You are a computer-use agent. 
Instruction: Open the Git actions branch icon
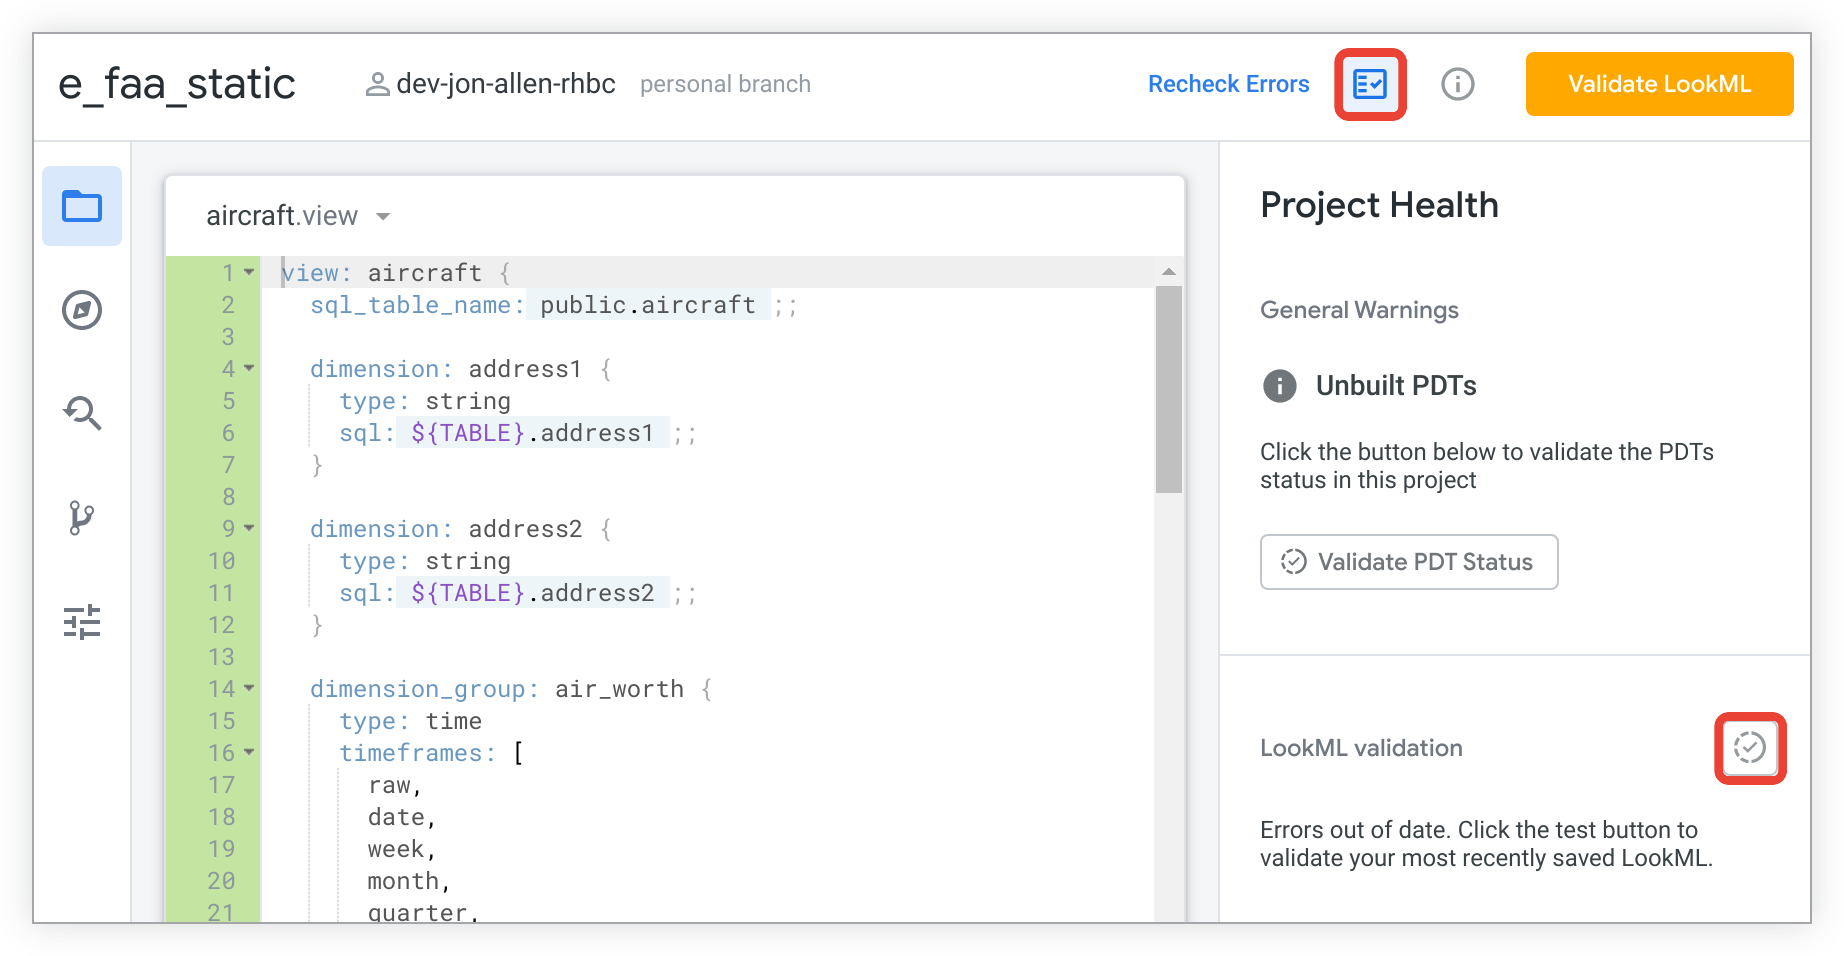82,518
